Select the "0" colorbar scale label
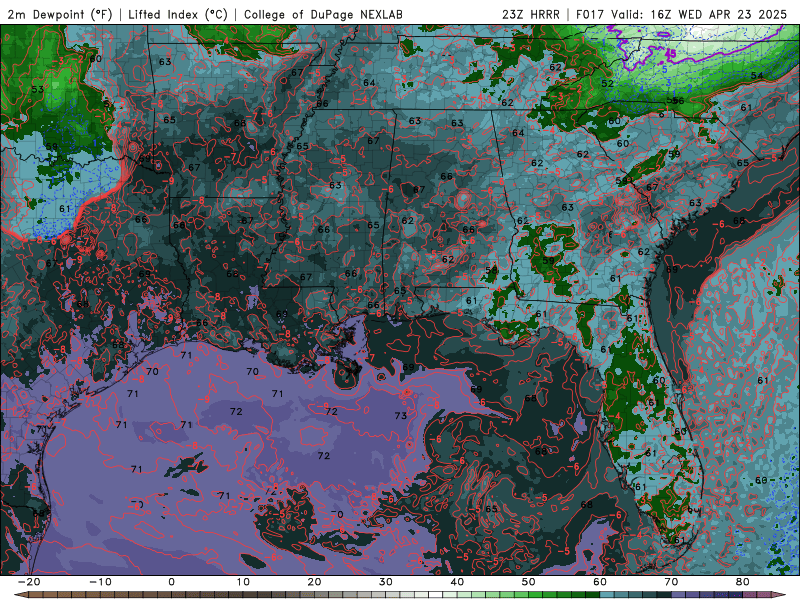This screenshot has width=800, height=600. pos(171,582)
